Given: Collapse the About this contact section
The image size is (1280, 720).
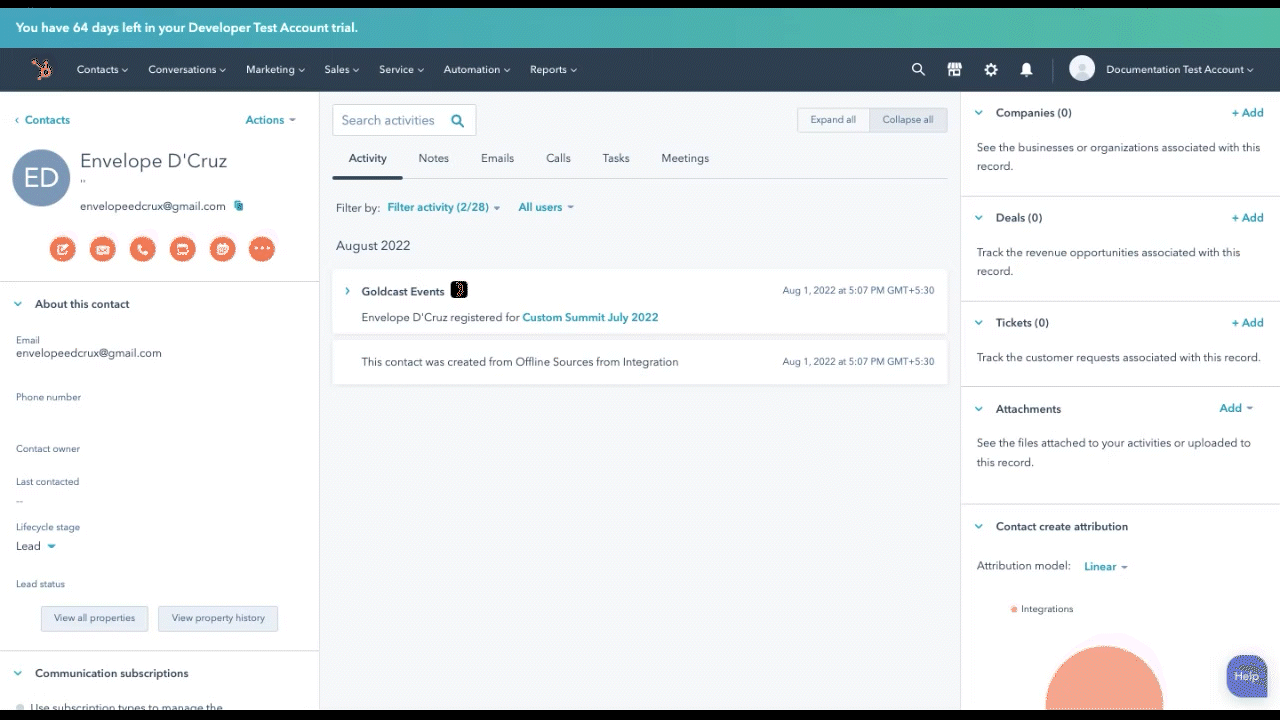Looking at the screenshot, I should (x=18, y=304).
